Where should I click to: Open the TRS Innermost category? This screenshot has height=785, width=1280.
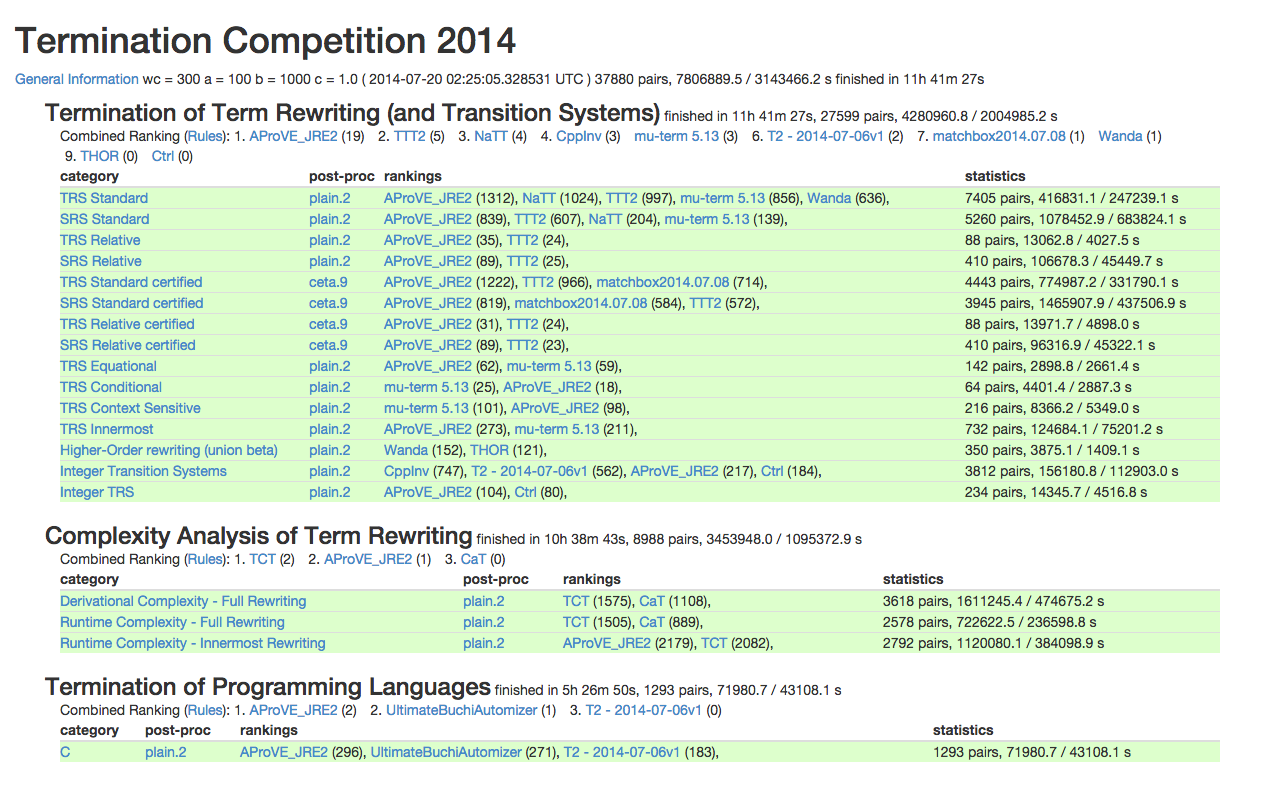tap(107, 429)
